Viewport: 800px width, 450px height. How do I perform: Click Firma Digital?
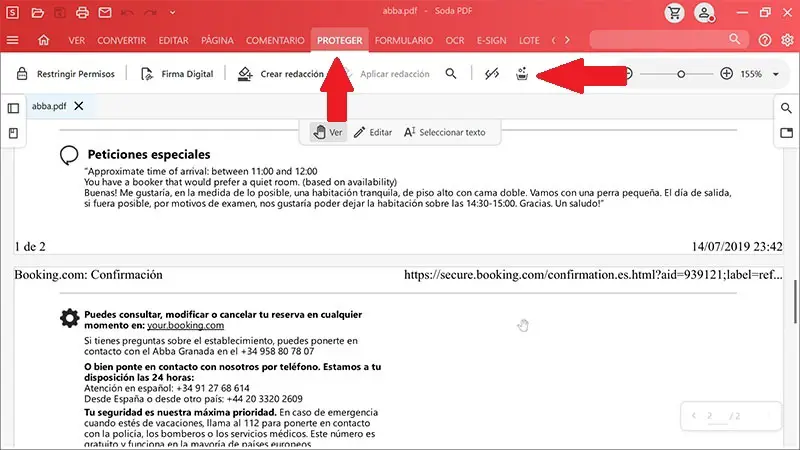pyautogui.click(x=177, y=74)
